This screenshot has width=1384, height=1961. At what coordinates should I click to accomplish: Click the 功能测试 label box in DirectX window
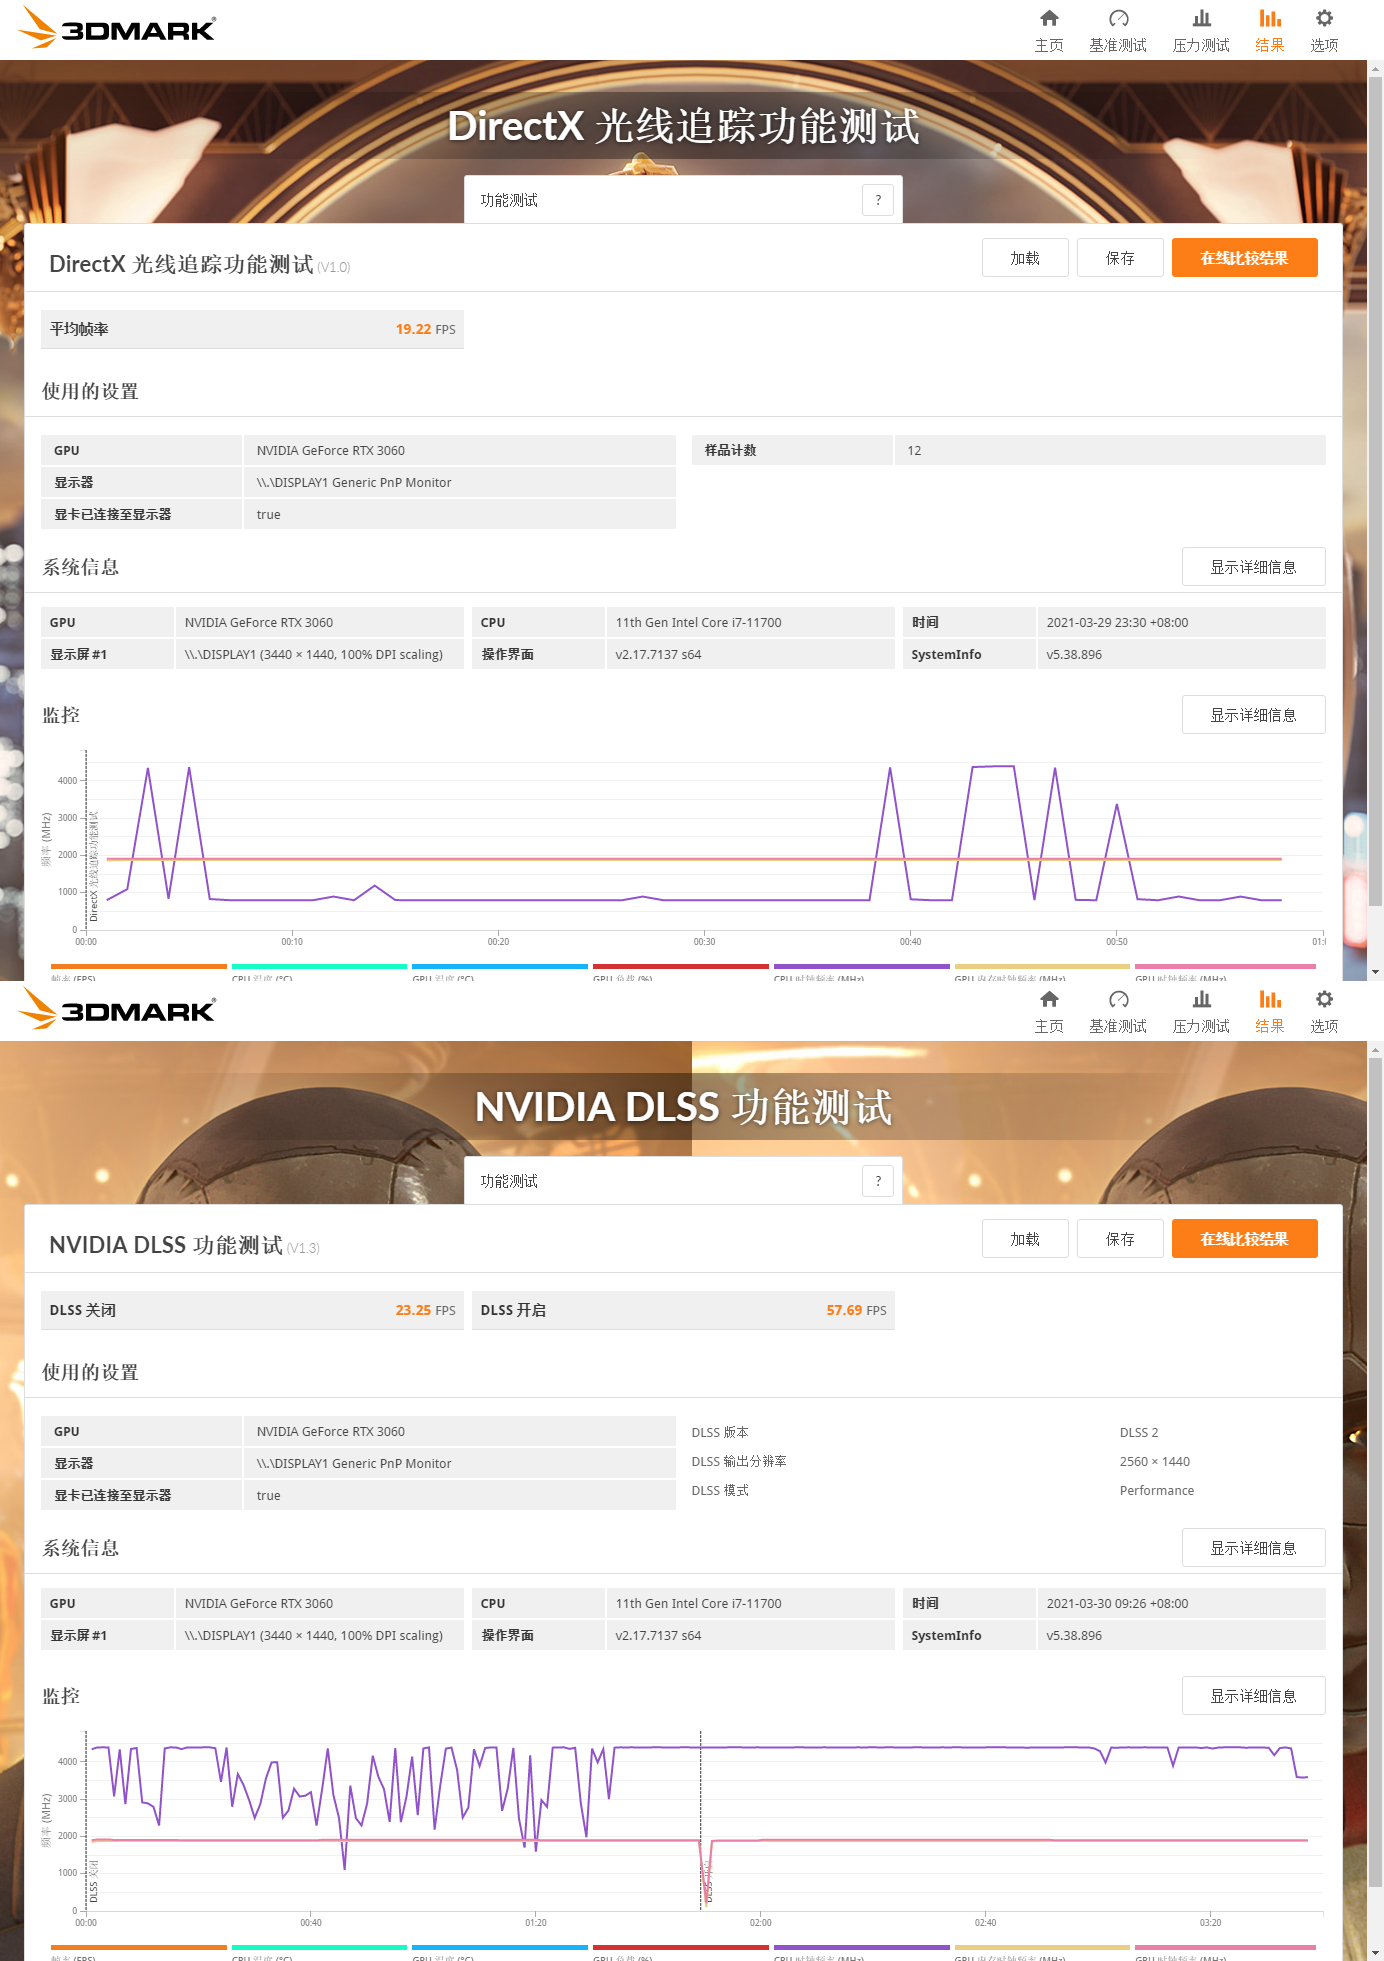(683, 200)
